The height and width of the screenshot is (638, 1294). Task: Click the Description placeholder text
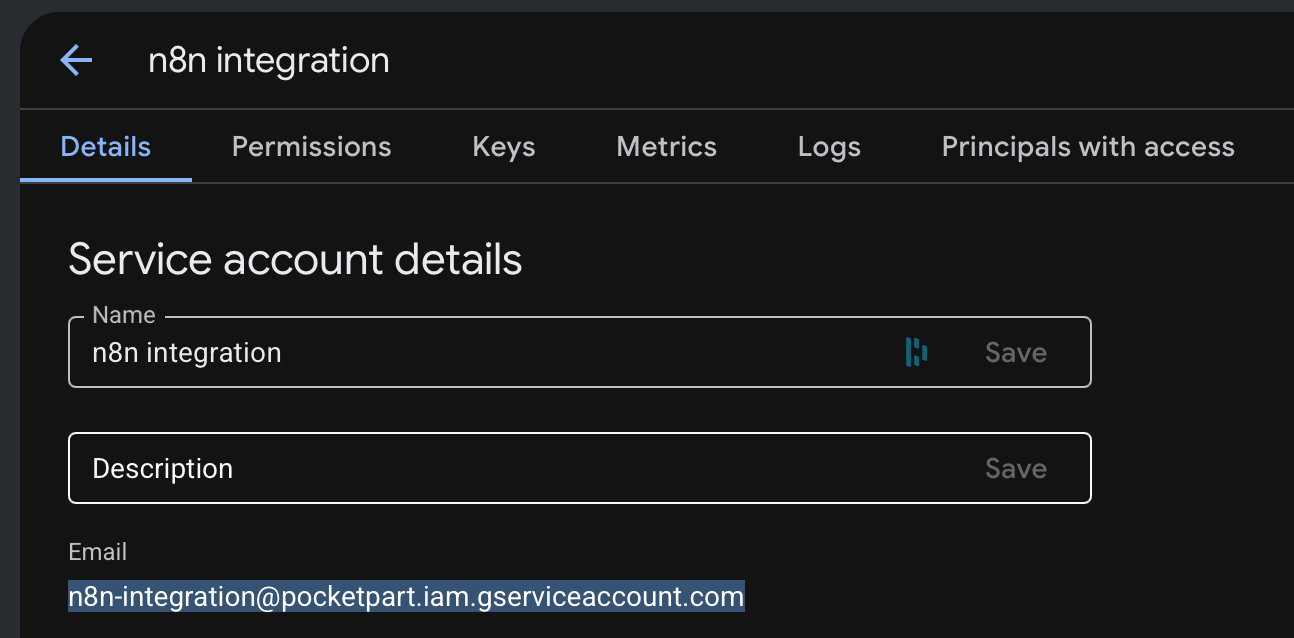[163, 469]
